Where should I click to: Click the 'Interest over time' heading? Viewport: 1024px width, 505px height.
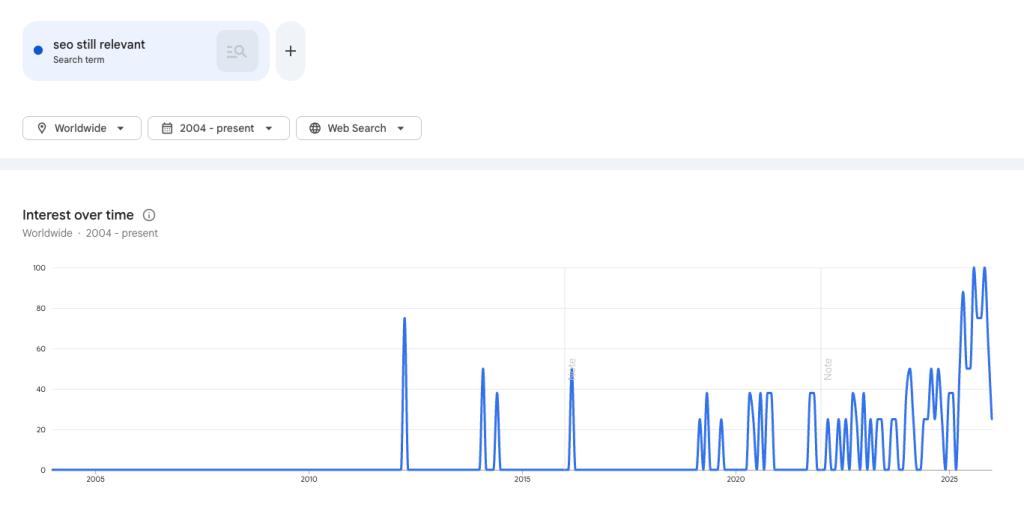point(78,215)
